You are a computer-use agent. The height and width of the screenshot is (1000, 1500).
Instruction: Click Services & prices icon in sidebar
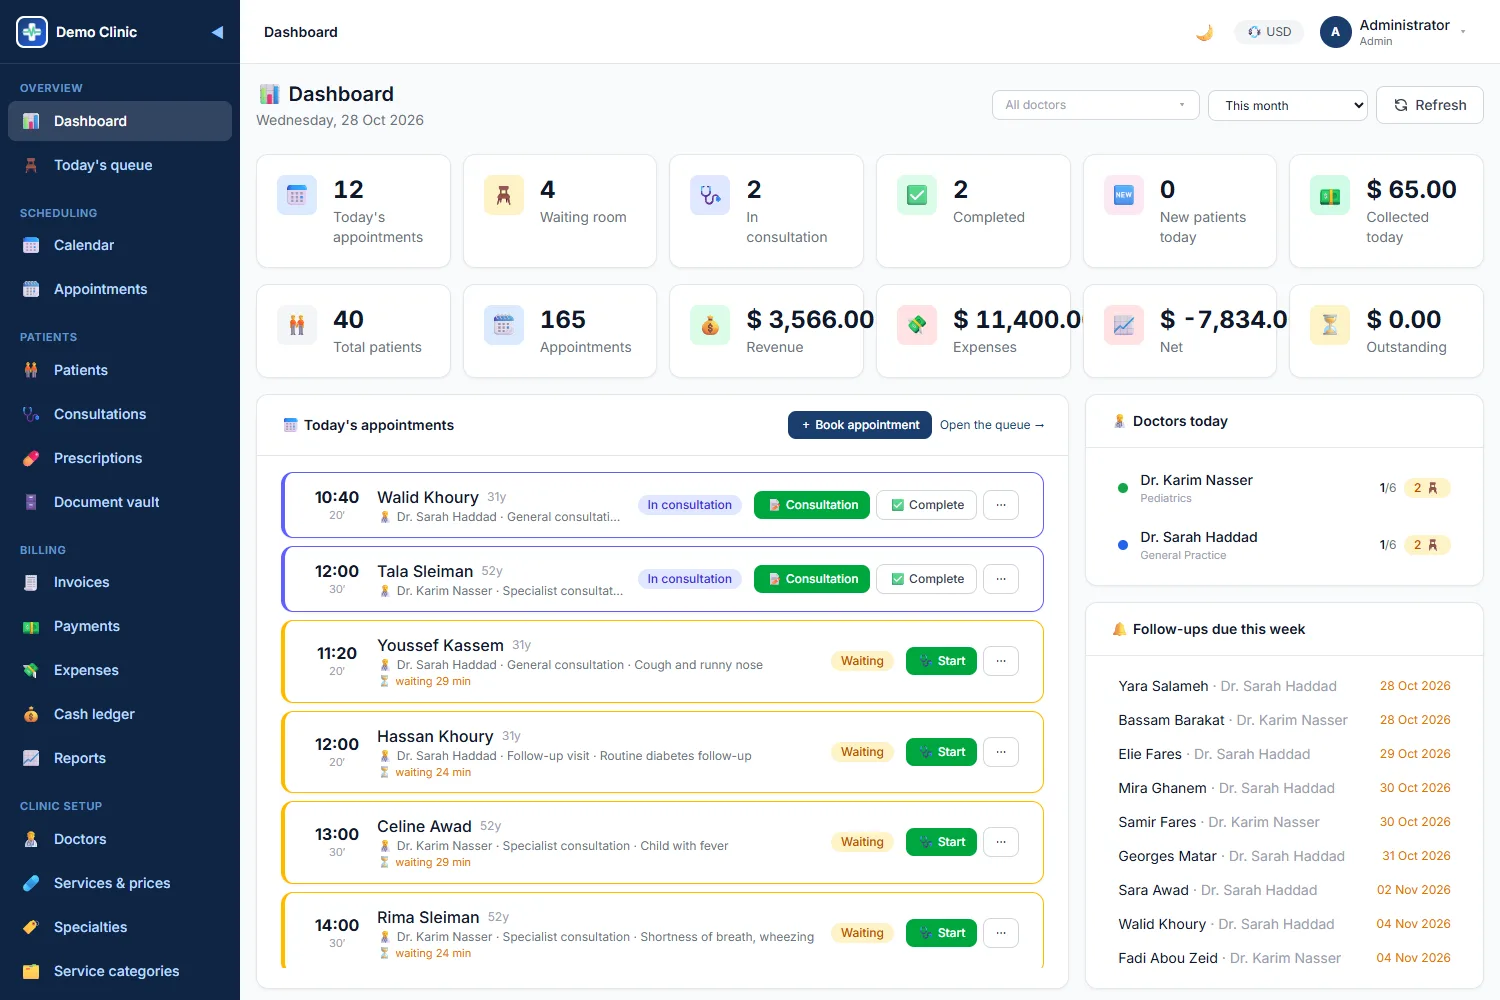(31, 883)
